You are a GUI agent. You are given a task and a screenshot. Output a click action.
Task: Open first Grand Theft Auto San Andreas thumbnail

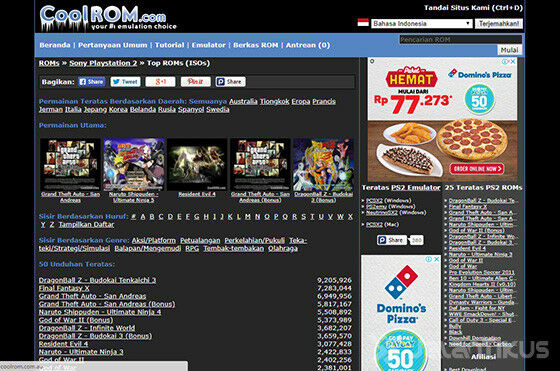tap(70, 165)
